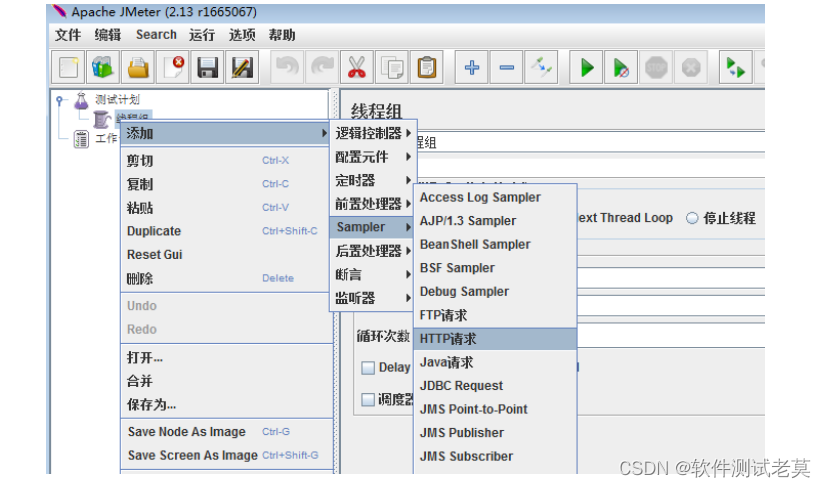Collapse the 测试计划 tree node toggle
The image size is (826, 488).
(60, 100)
